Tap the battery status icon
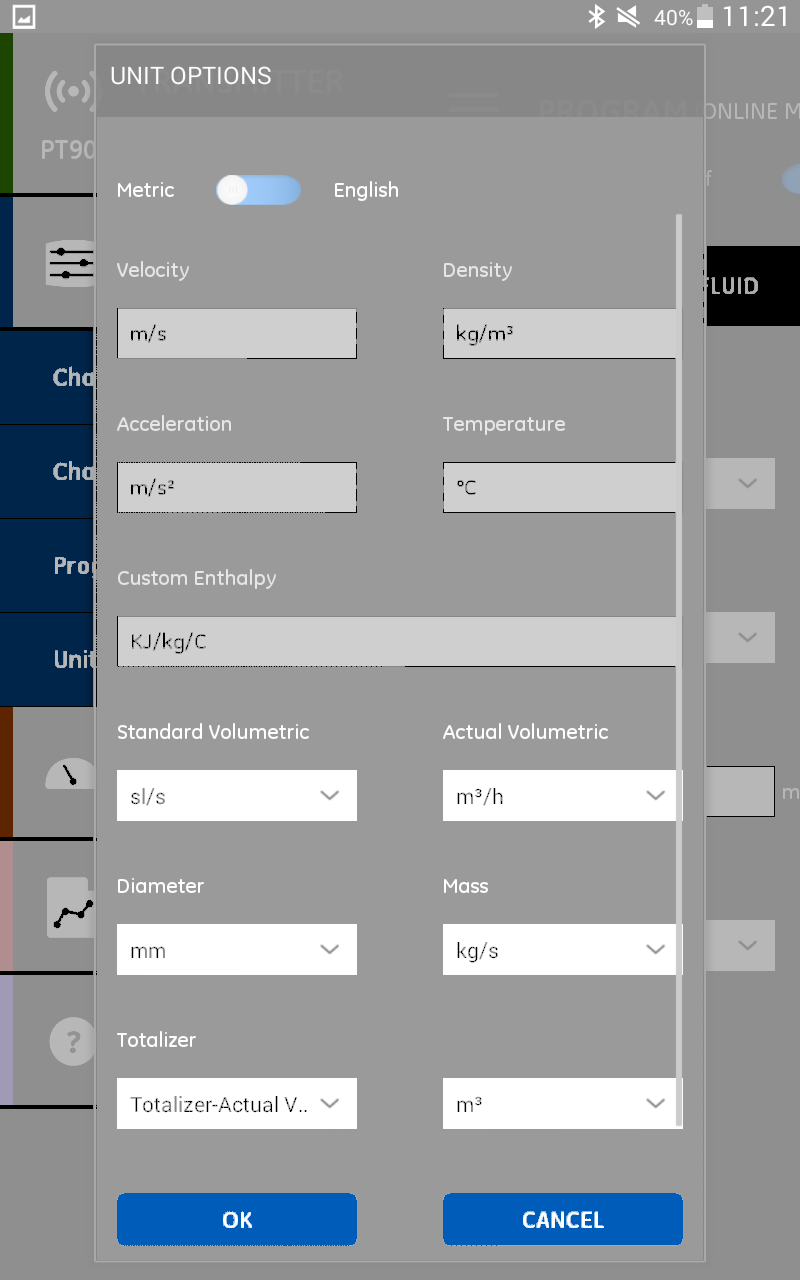The width and height of the screenshot is (800, 1280). click(x=706, y=17)
